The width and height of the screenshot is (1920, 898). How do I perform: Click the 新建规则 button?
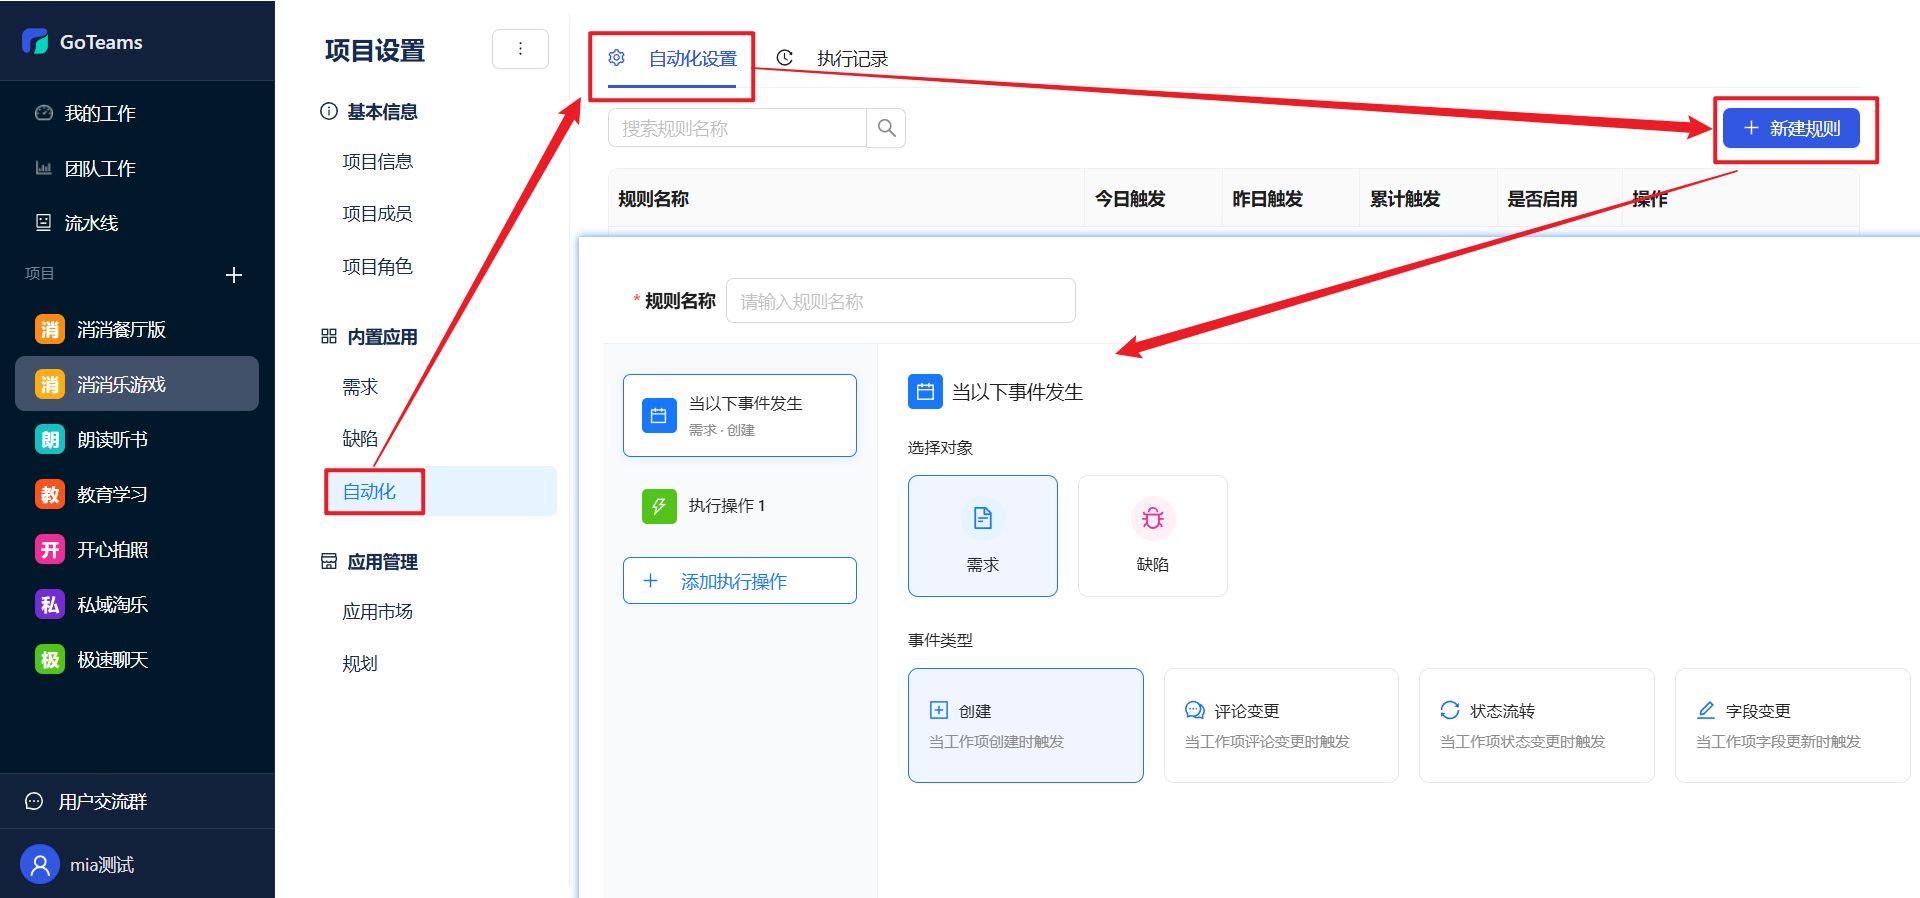(1791, 128)
